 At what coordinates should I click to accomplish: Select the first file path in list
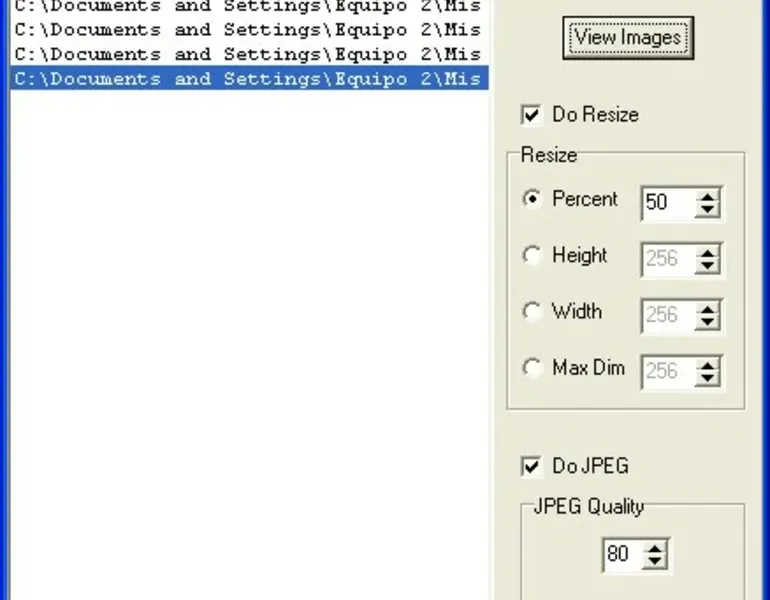[248, 6]
